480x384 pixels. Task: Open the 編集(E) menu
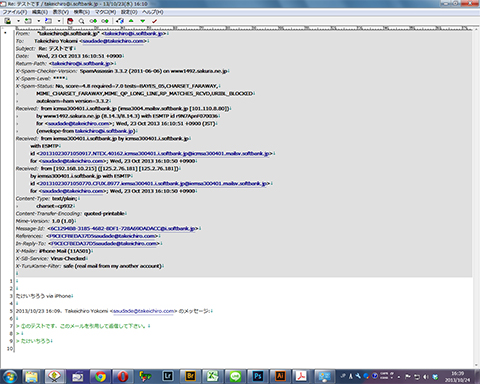pyautogui.click(x=40, y=12)
